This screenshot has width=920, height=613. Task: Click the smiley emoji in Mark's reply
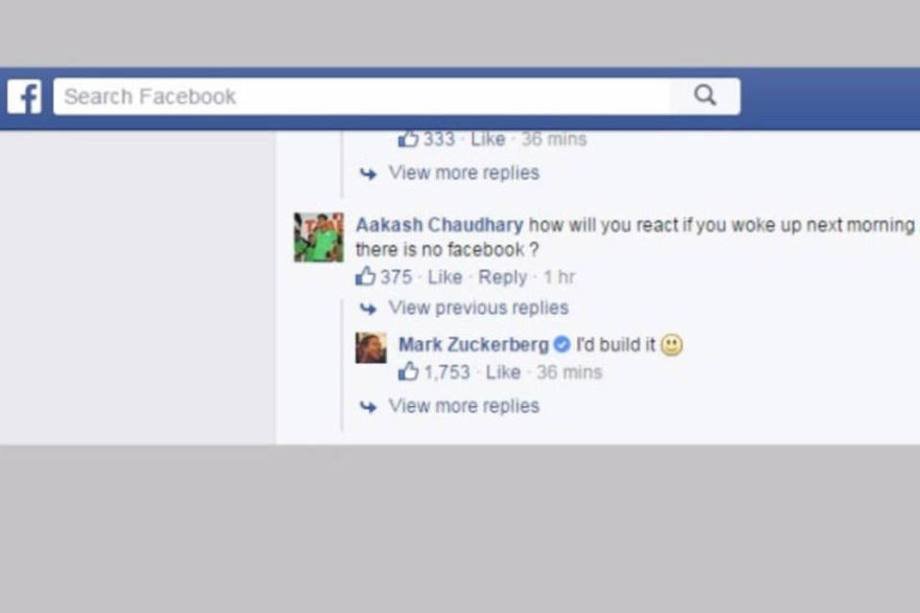pos(672,345)
